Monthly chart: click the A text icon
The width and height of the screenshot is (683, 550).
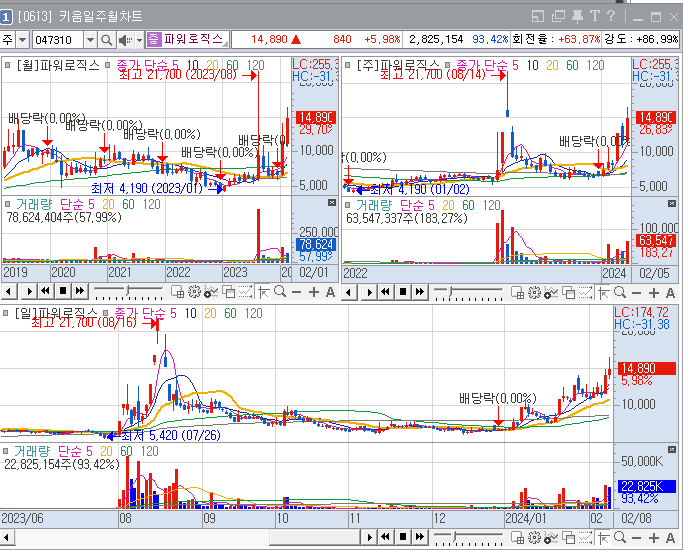pyautogui.click(x=331, y=292)
